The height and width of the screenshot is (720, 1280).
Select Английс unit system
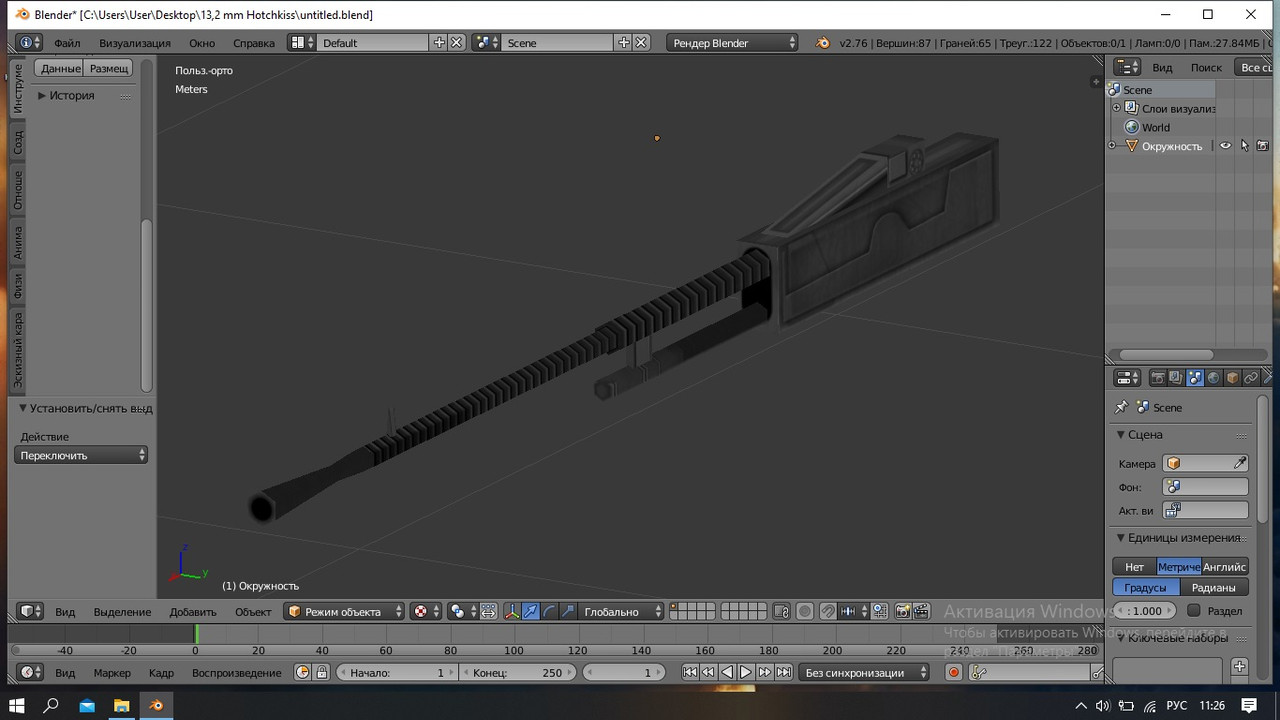1225,567
